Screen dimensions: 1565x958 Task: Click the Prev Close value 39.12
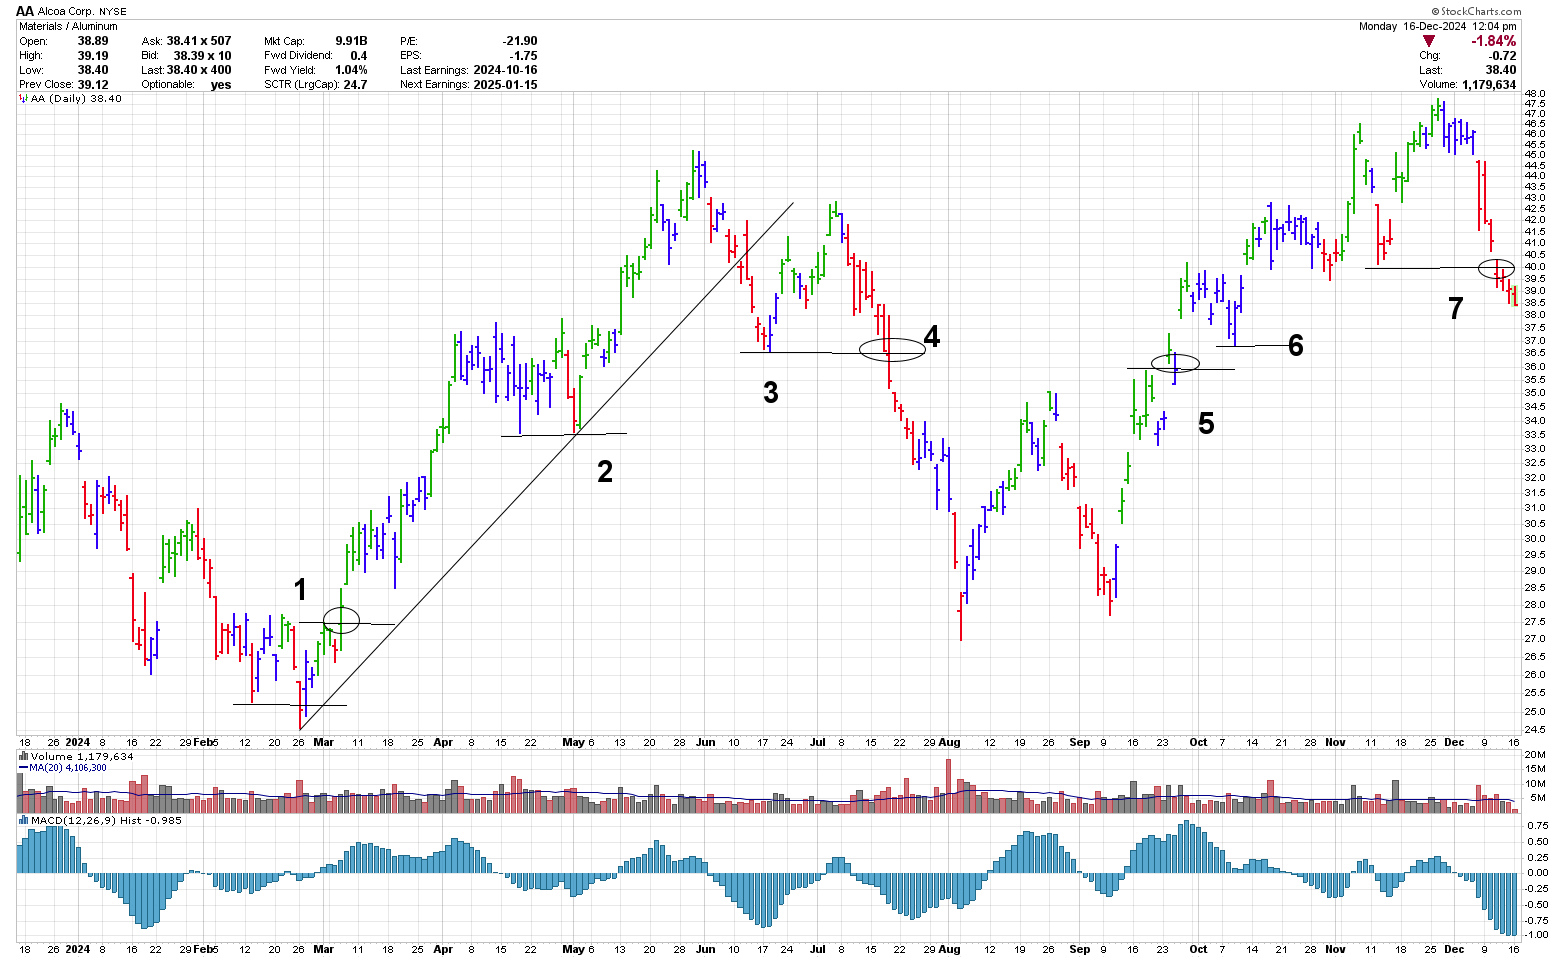coord(93,85)
